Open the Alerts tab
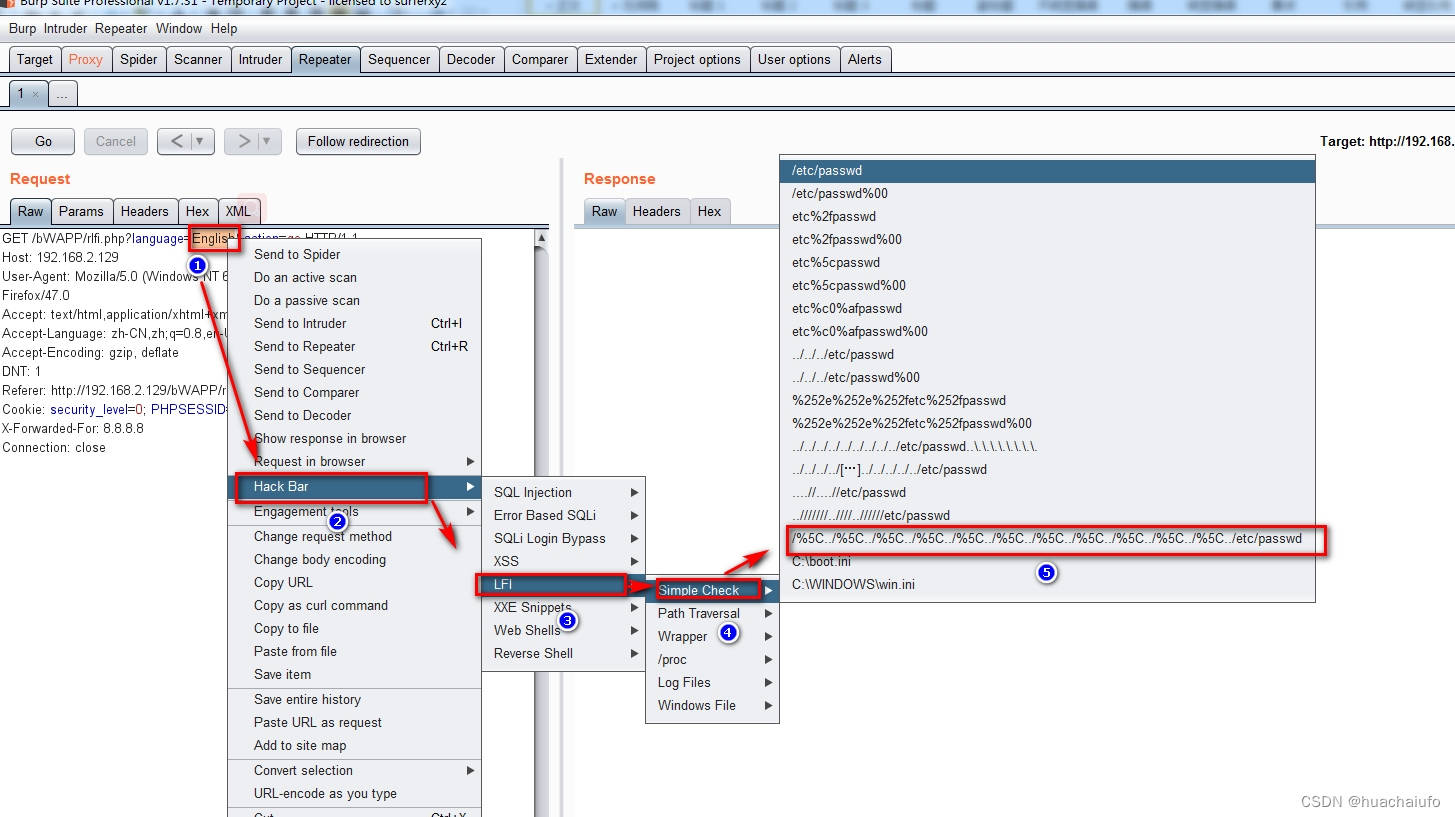 [865, 59]
